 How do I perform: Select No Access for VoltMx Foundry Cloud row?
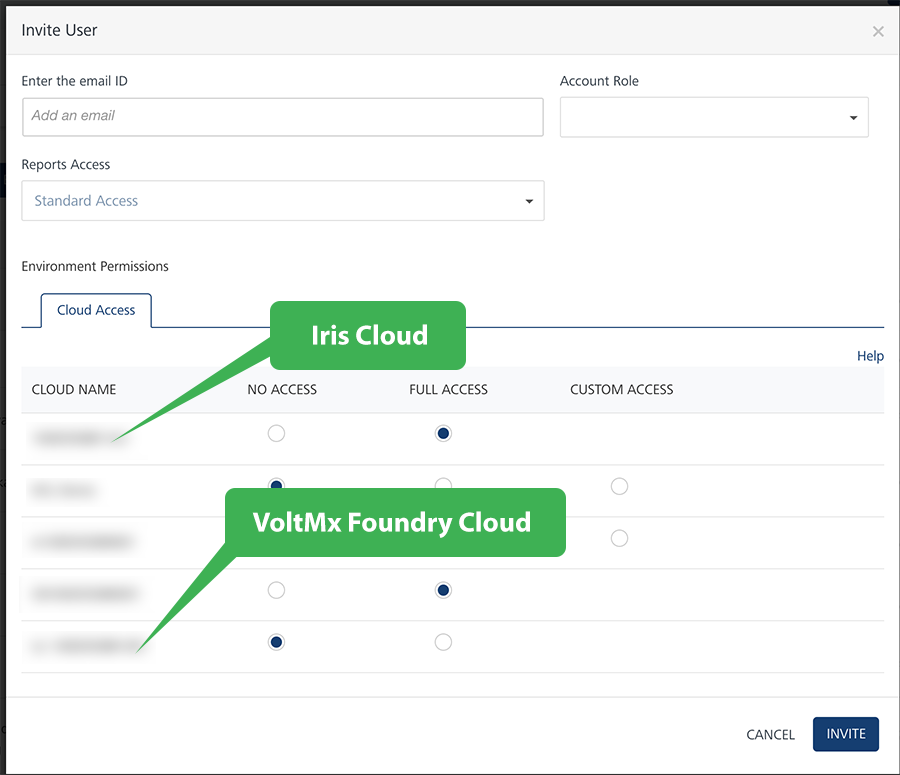(x=277, y=642)
